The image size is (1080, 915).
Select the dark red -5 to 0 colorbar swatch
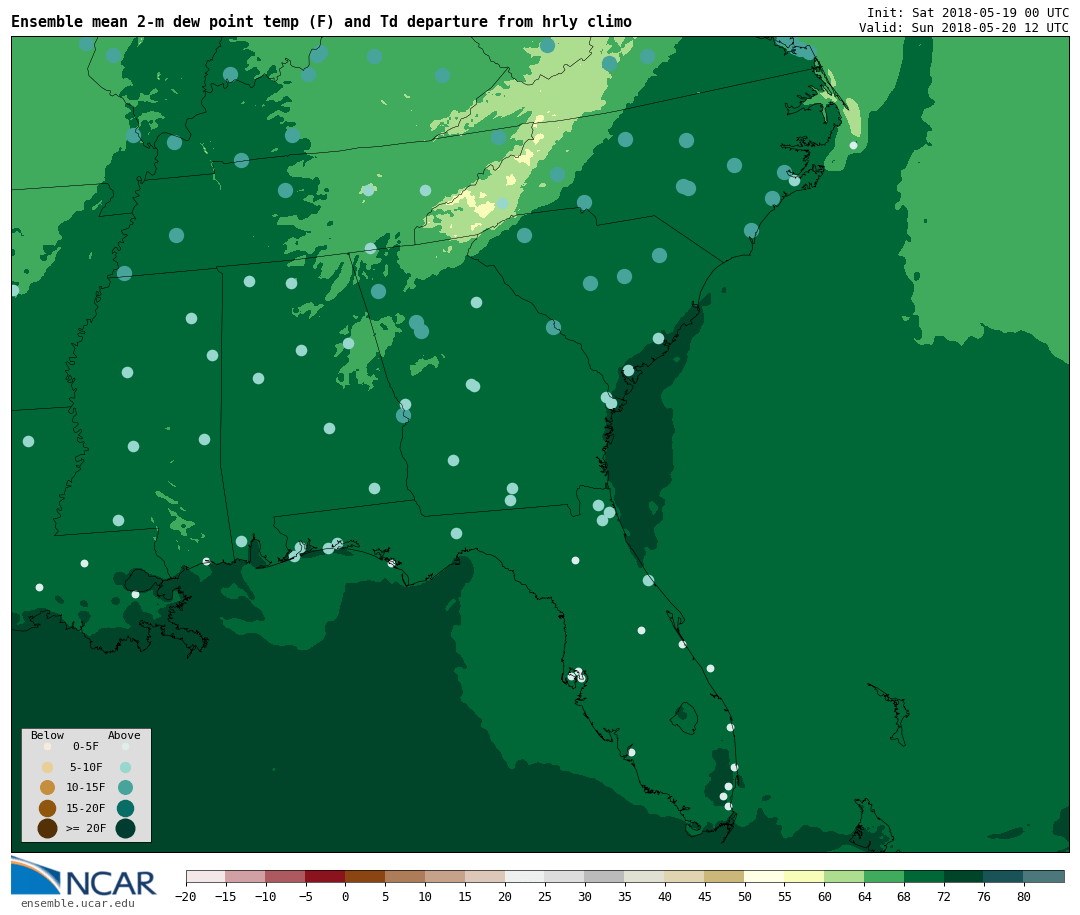point(325,877)
